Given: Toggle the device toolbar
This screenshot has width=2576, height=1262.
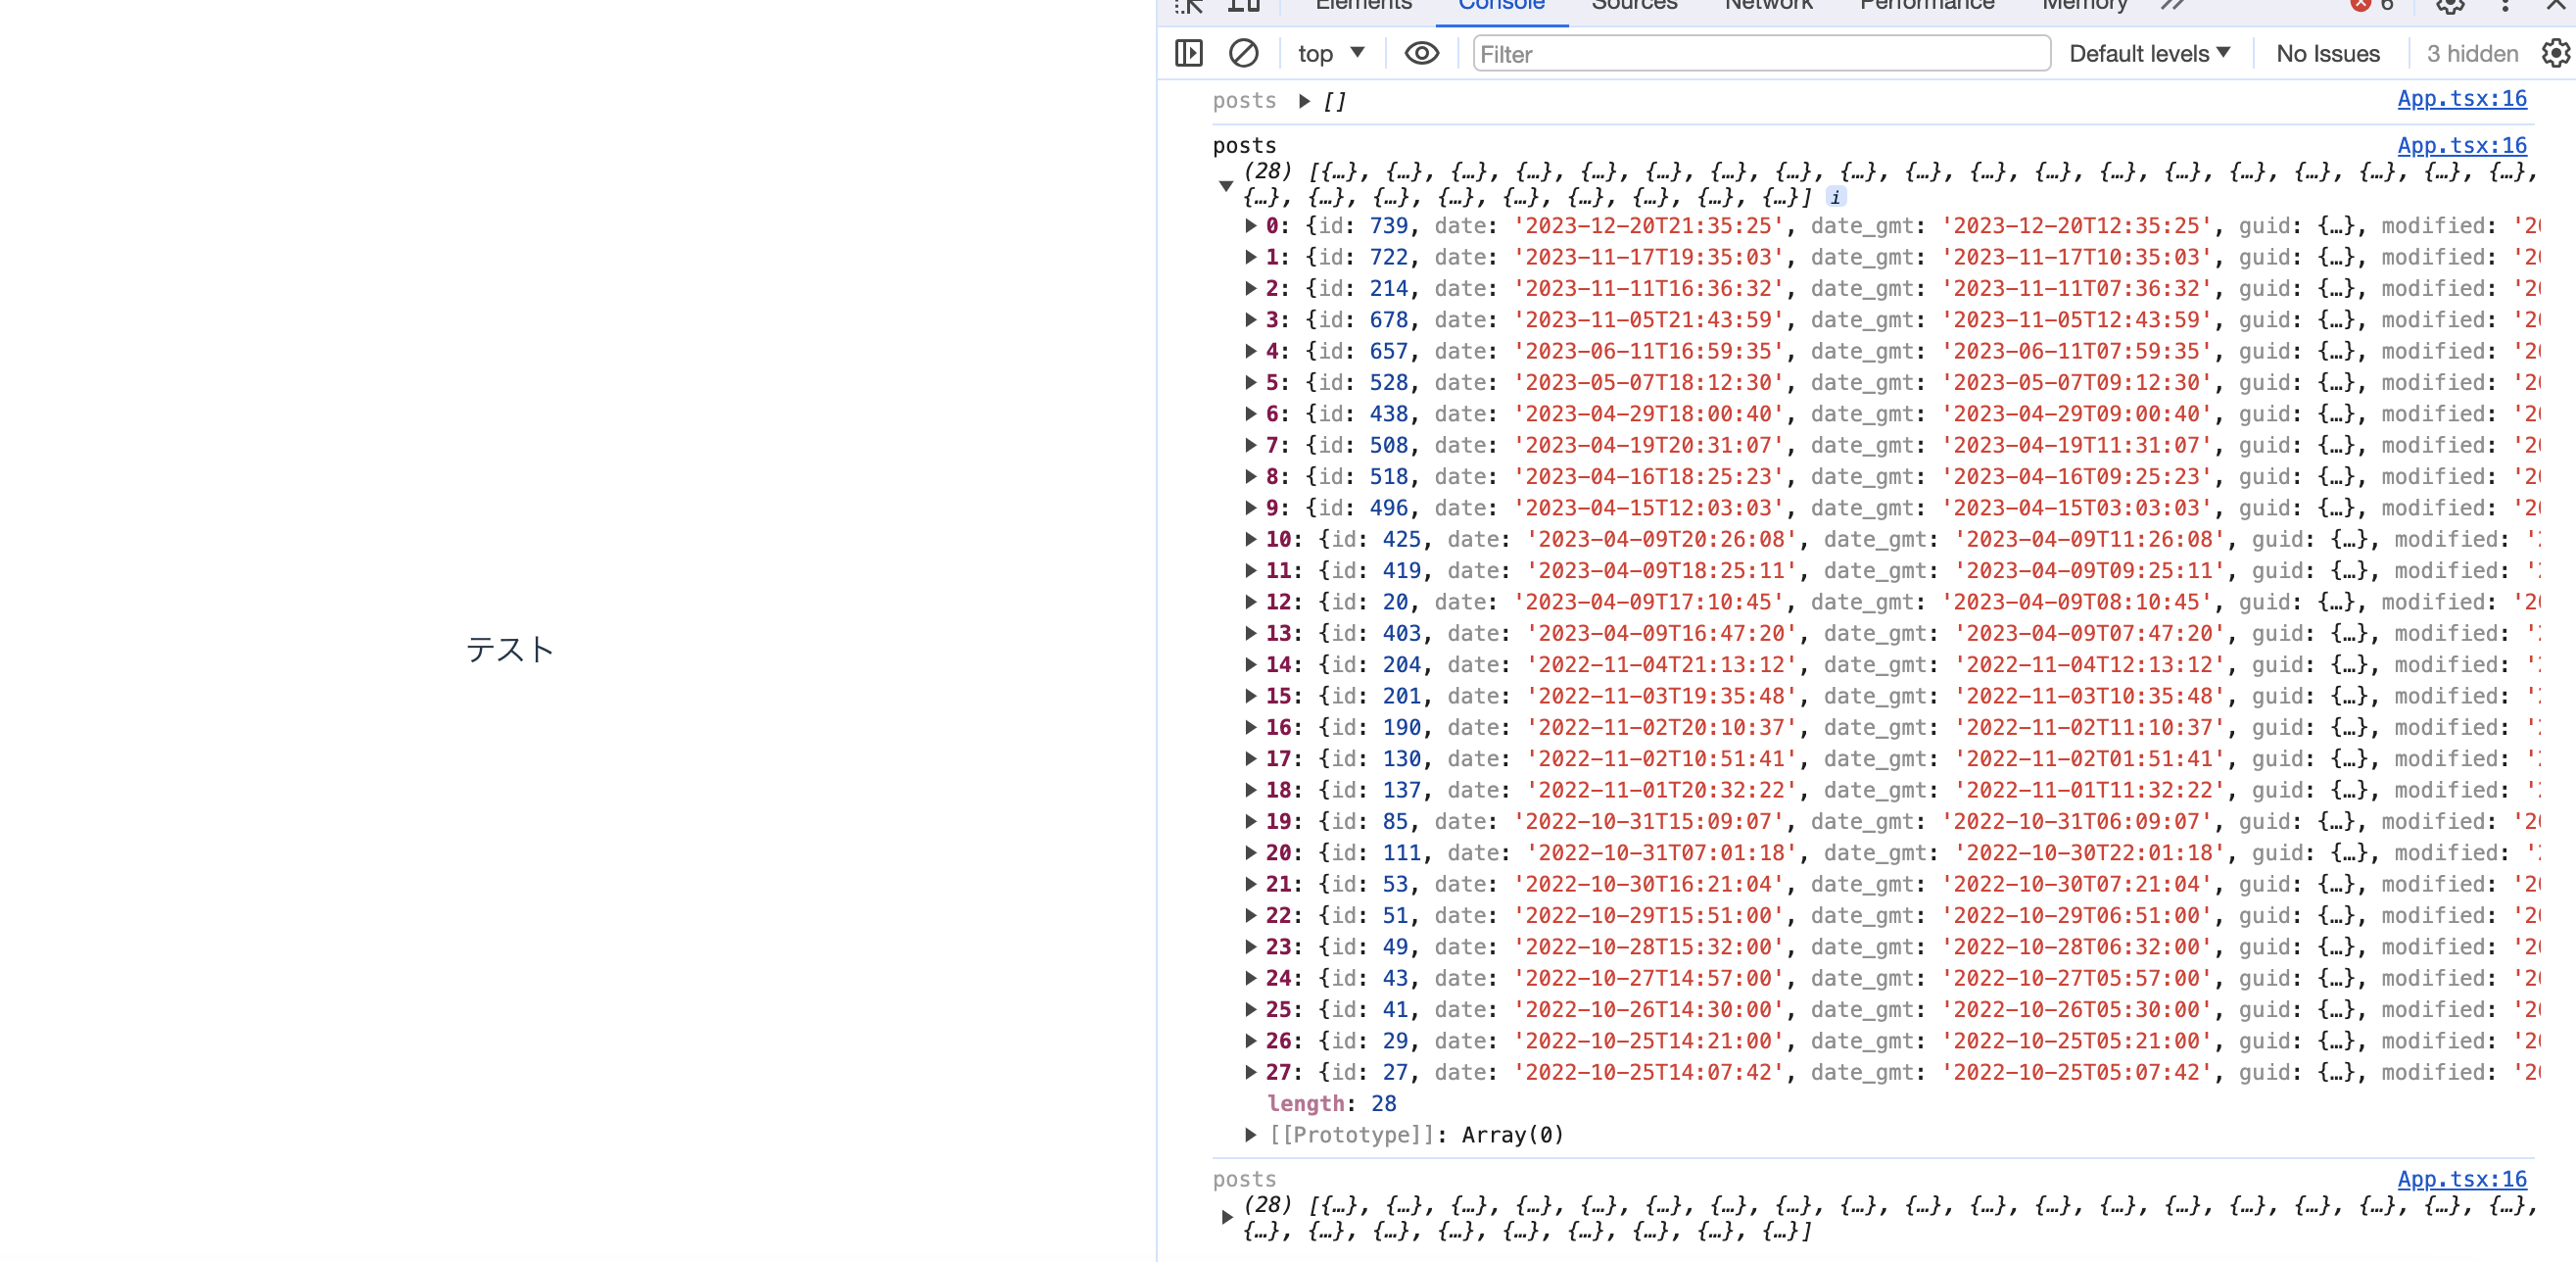Looking at the screenshot, I should point(1243,7).
